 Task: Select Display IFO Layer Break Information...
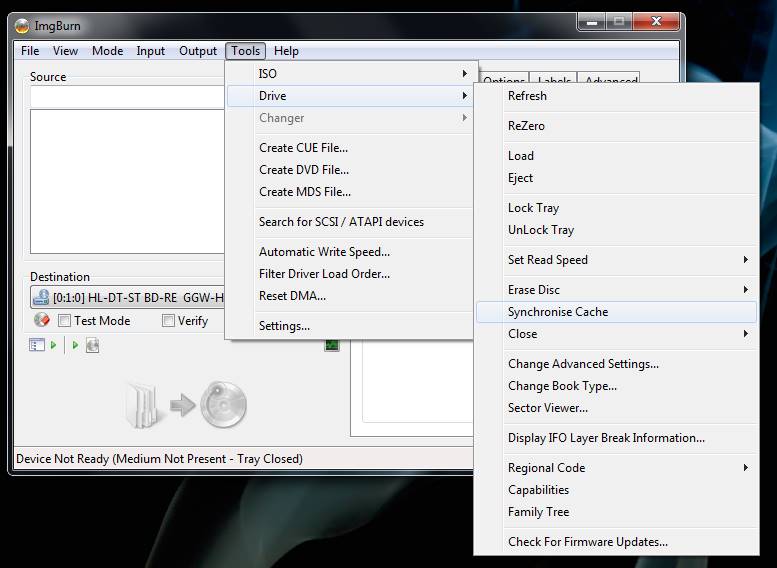(x=616, y=438)
